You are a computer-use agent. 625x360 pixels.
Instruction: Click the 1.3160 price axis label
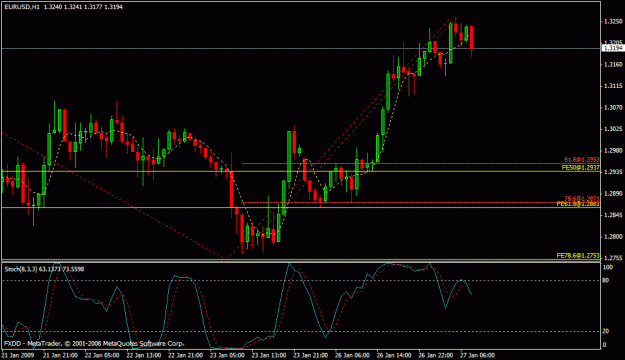(x=613, y=65)
